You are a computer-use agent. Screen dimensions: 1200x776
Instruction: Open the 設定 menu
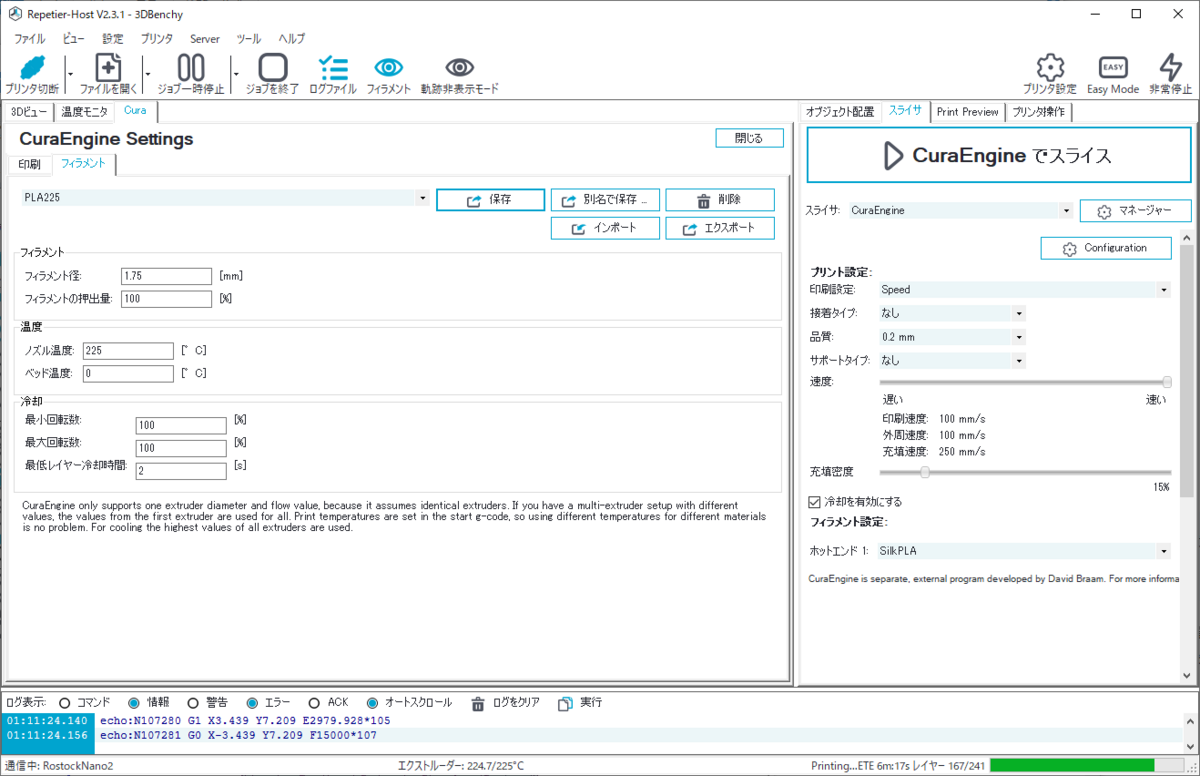click(113, 38)
